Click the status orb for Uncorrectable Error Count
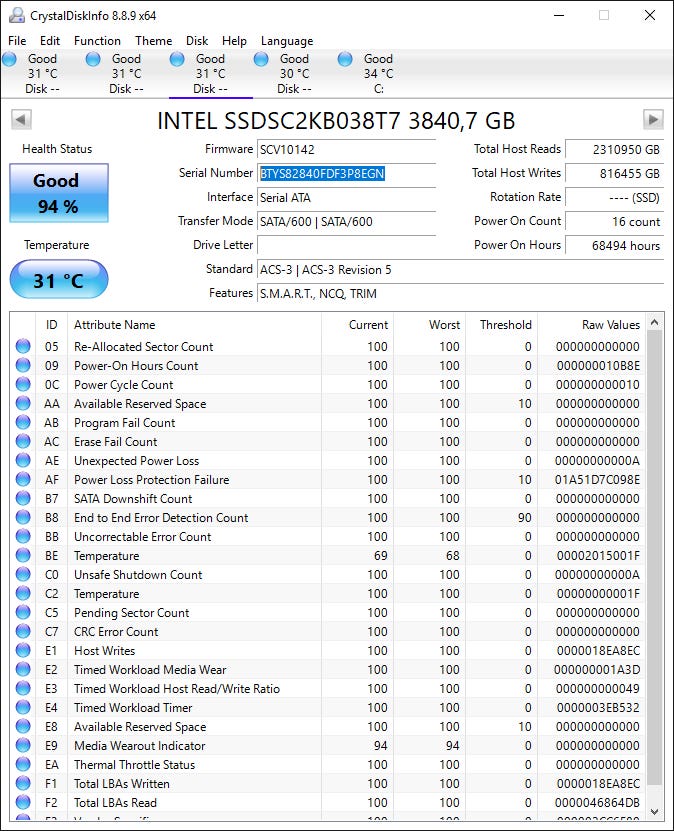Viewport: 674px width, 831px height. point(23,536)
